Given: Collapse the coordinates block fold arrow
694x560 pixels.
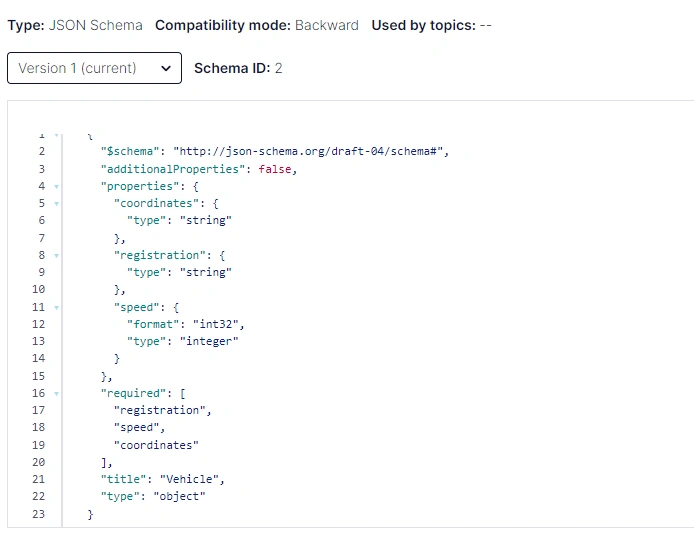Looking at the screenshot, I should (56, 204).
